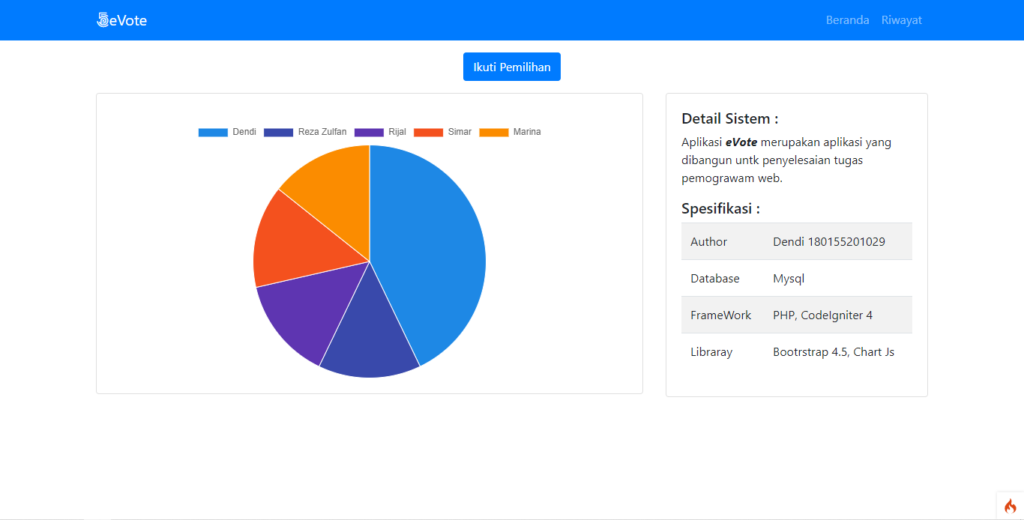The width and height of the screenshot is (1024, 520).
Task: Select the Author row in Spesifikasi table
Action: [x=796, y=242]
